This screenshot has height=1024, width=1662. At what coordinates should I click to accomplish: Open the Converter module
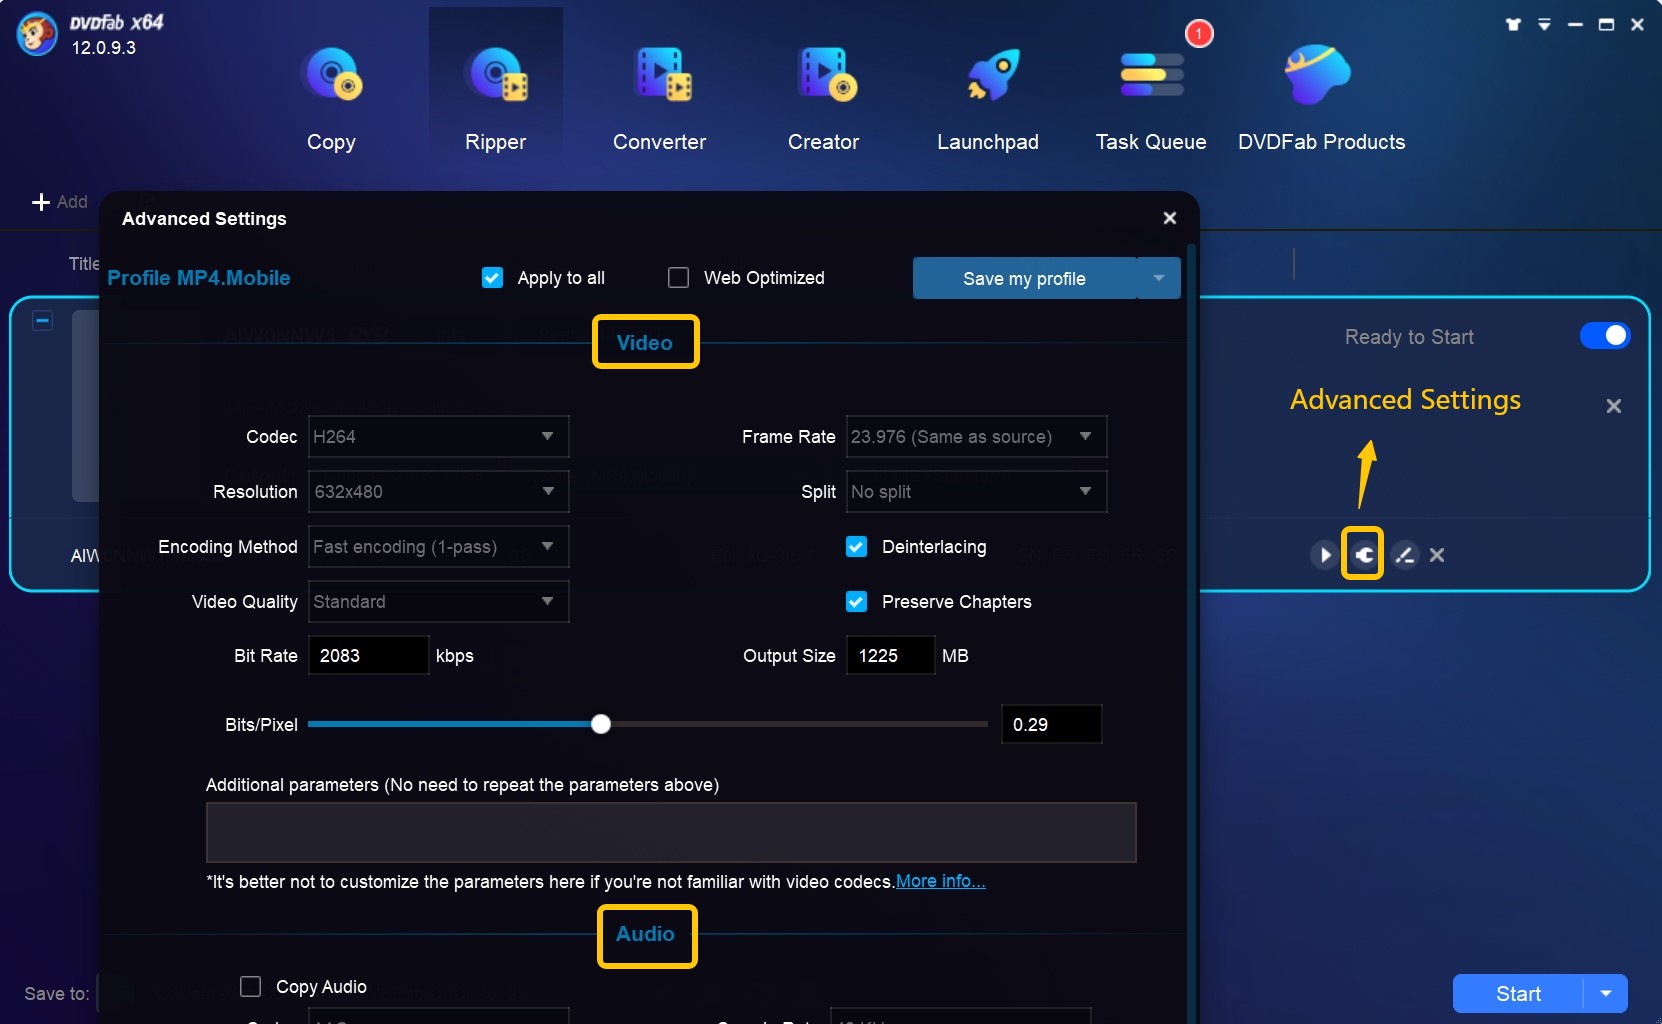[x=659, y=98]
